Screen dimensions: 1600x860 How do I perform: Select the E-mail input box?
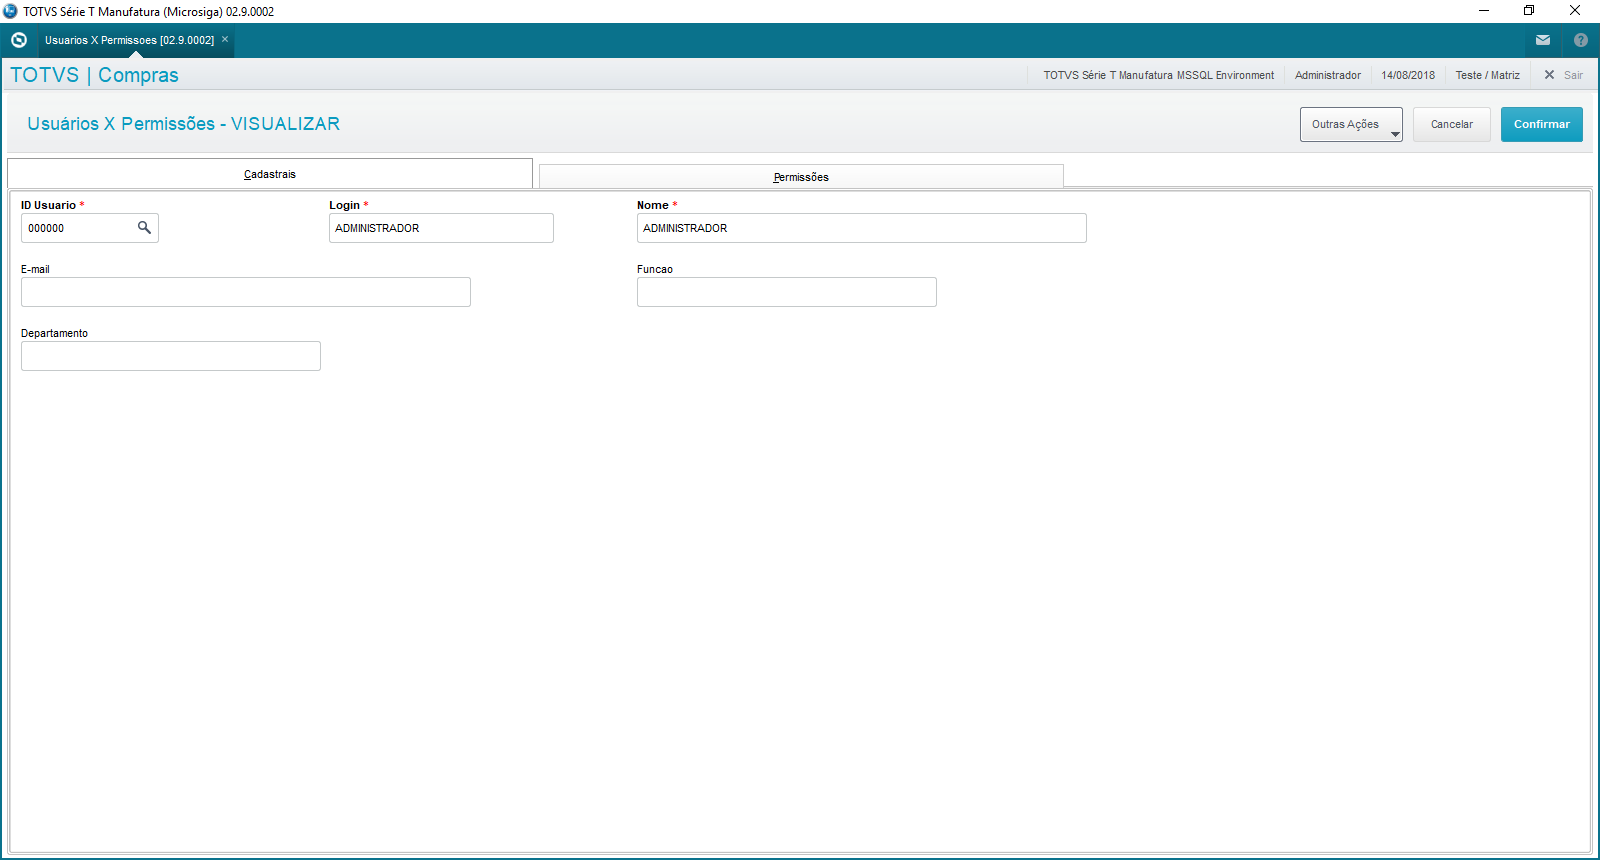(245, 292)
